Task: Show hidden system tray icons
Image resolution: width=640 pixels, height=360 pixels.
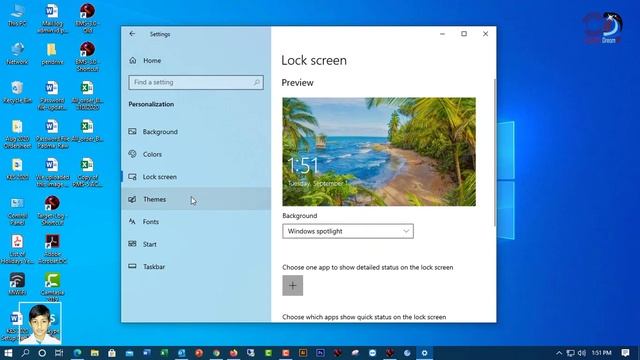Action: point(559,353)
